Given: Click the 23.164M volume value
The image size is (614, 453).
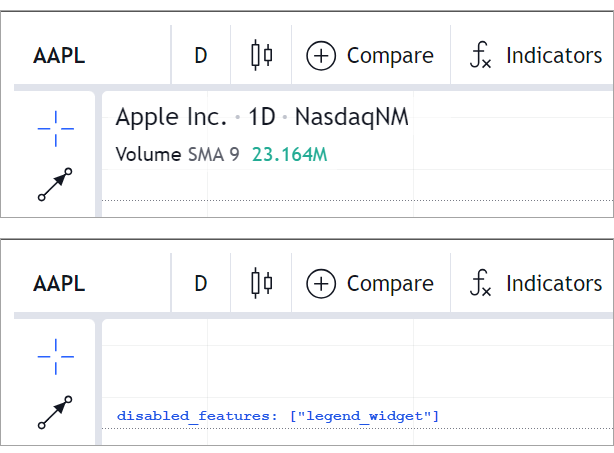Looking at the screenshot, I should [x=290, y=155].
